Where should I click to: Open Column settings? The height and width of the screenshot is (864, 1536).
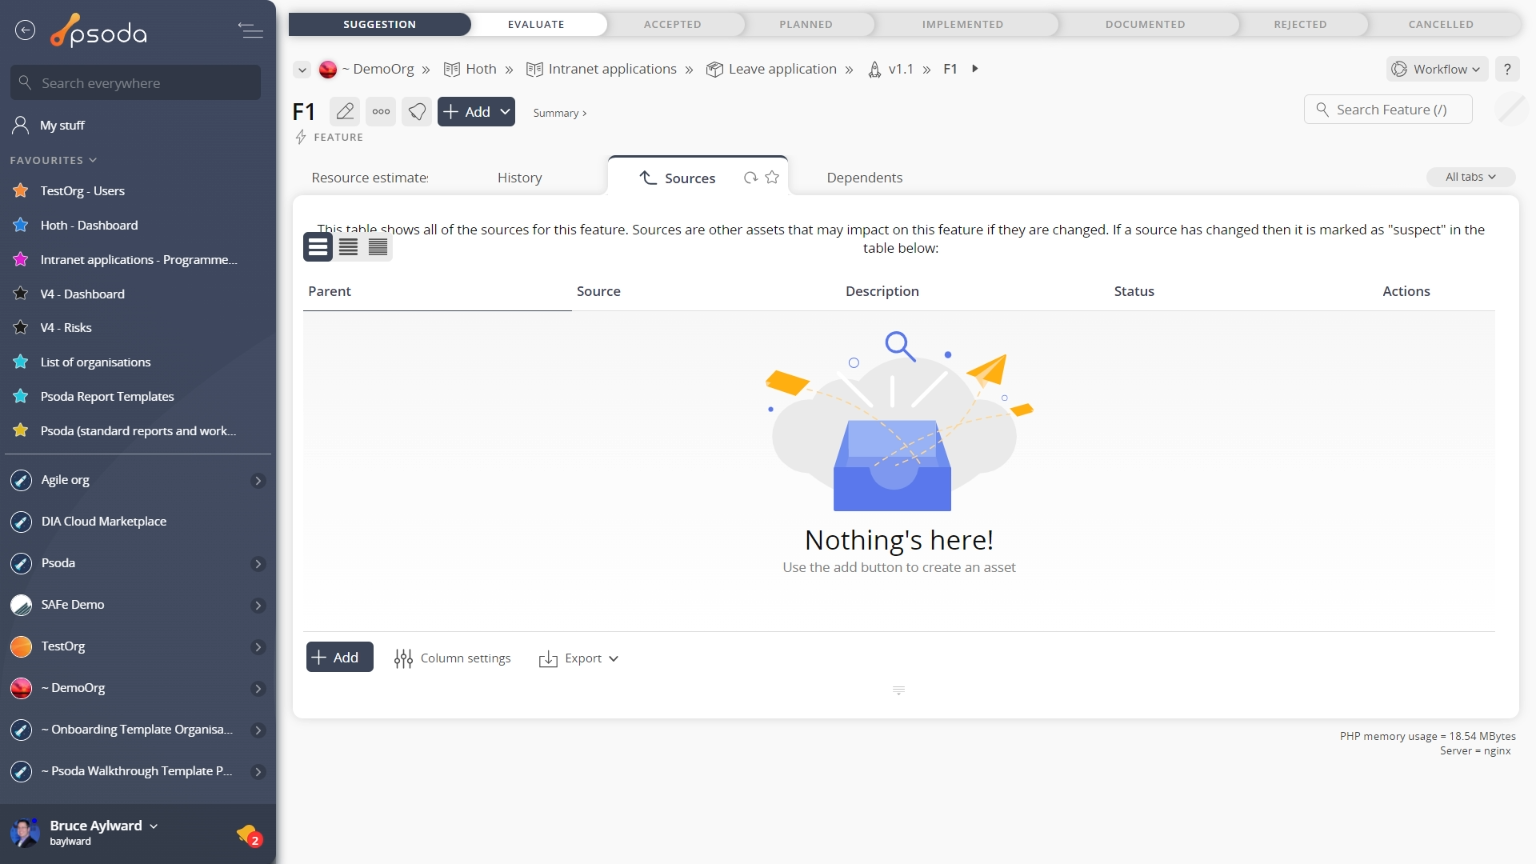(x=453, y=658)
